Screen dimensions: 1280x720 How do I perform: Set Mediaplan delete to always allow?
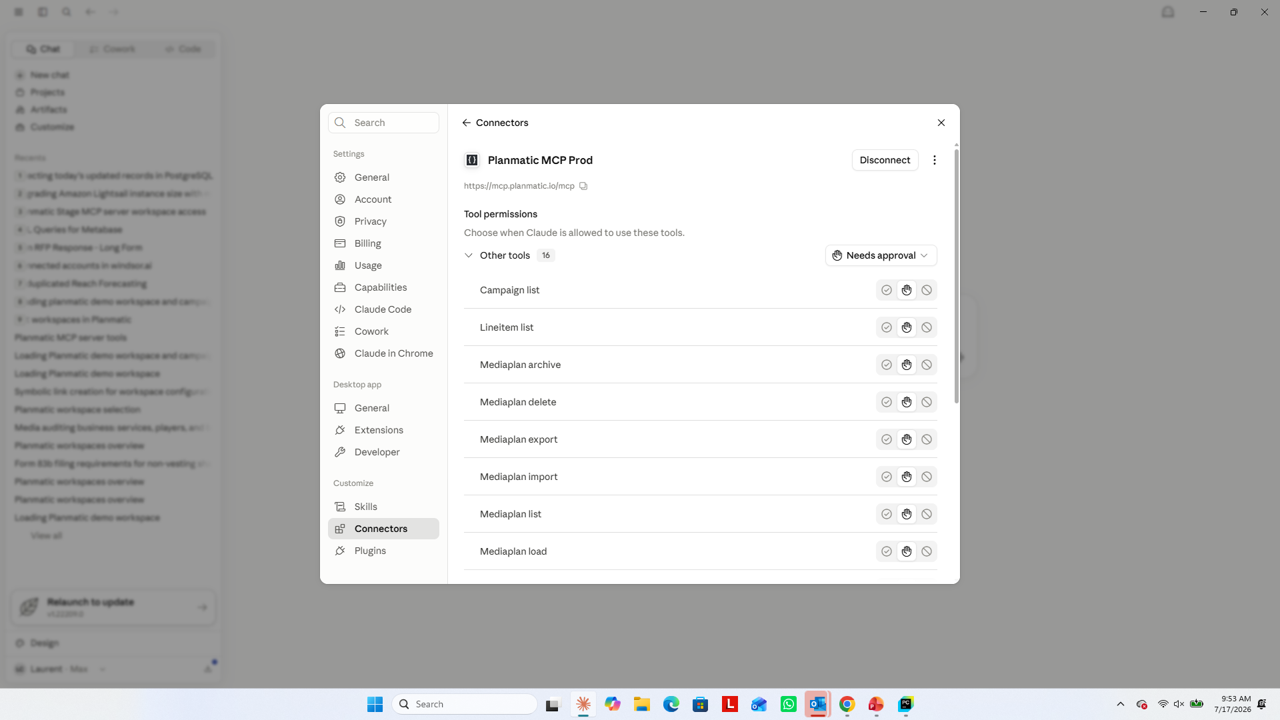tap(887, 402)
